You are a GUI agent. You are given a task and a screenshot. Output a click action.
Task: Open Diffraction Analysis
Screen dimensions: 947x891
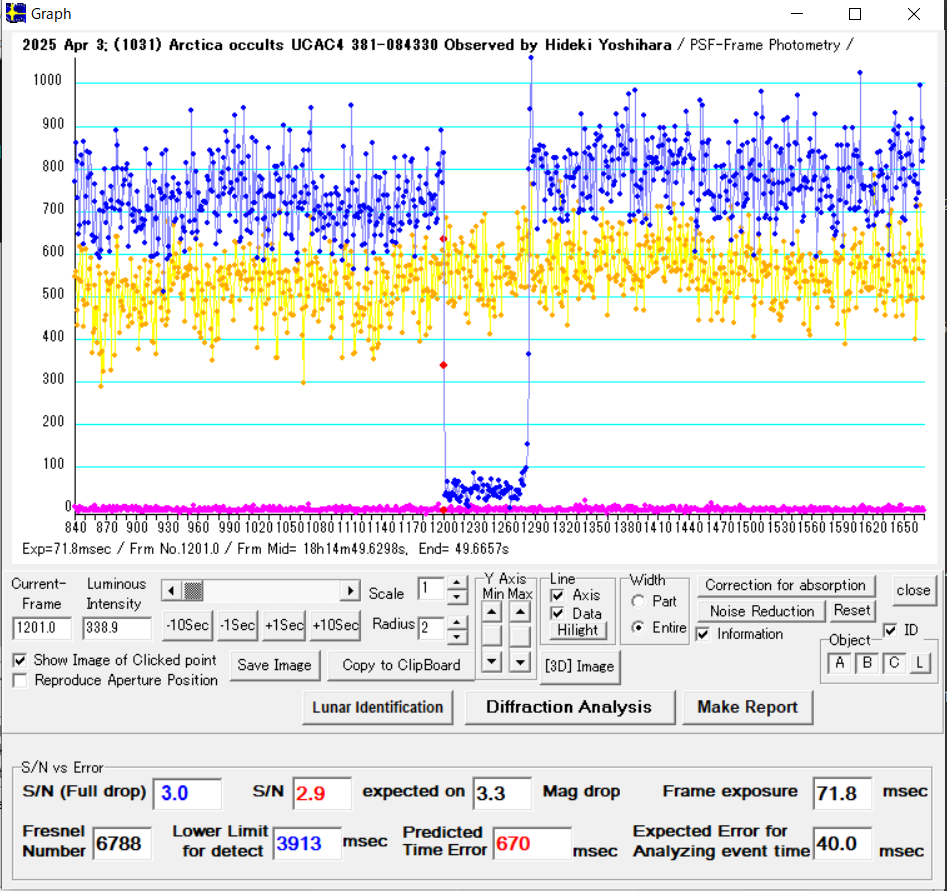568,707
